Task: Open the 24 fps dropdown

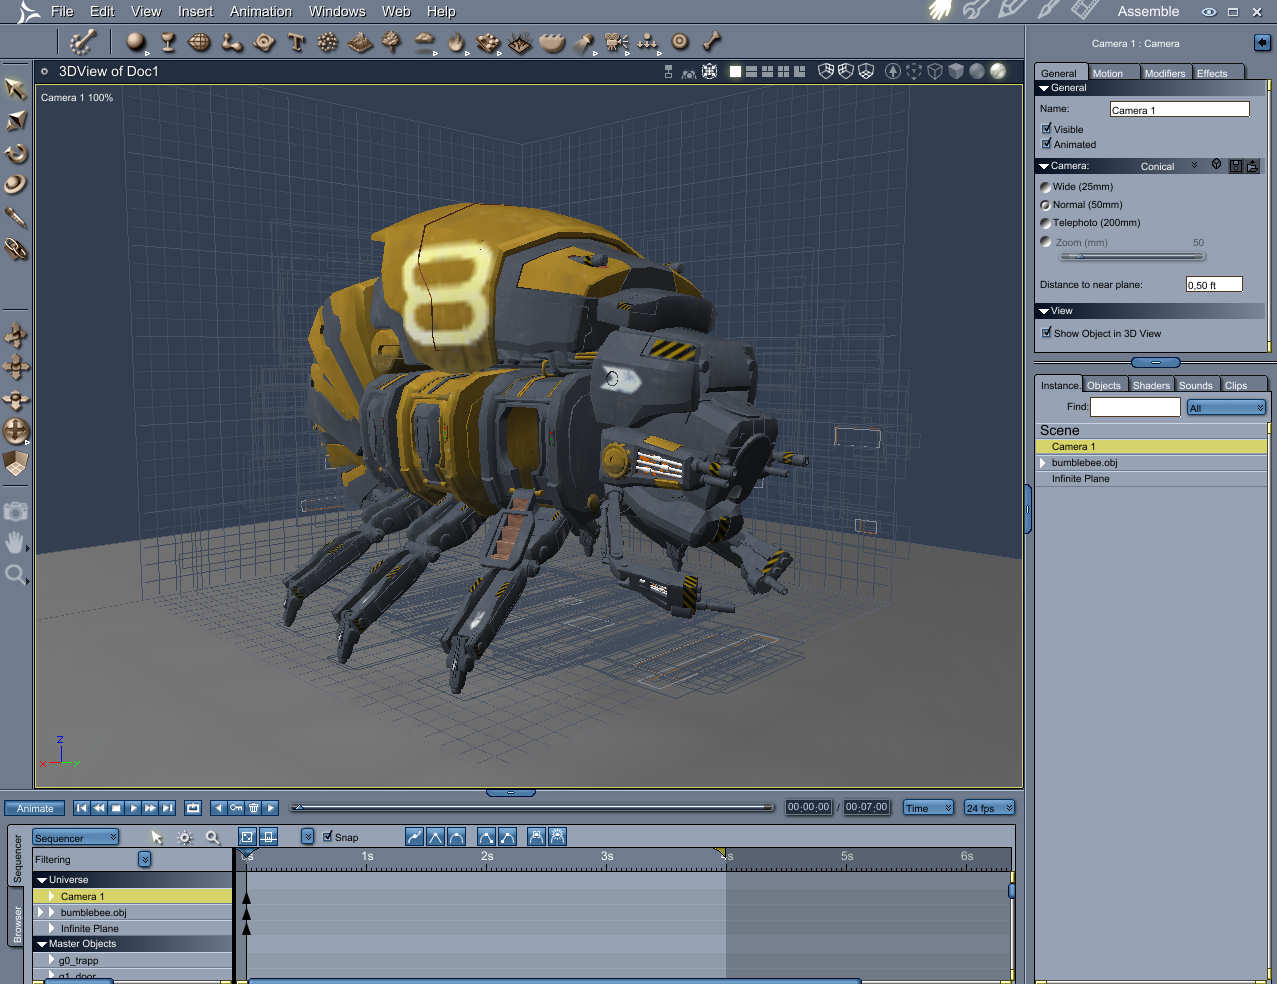Action: [x=989, y=808]
